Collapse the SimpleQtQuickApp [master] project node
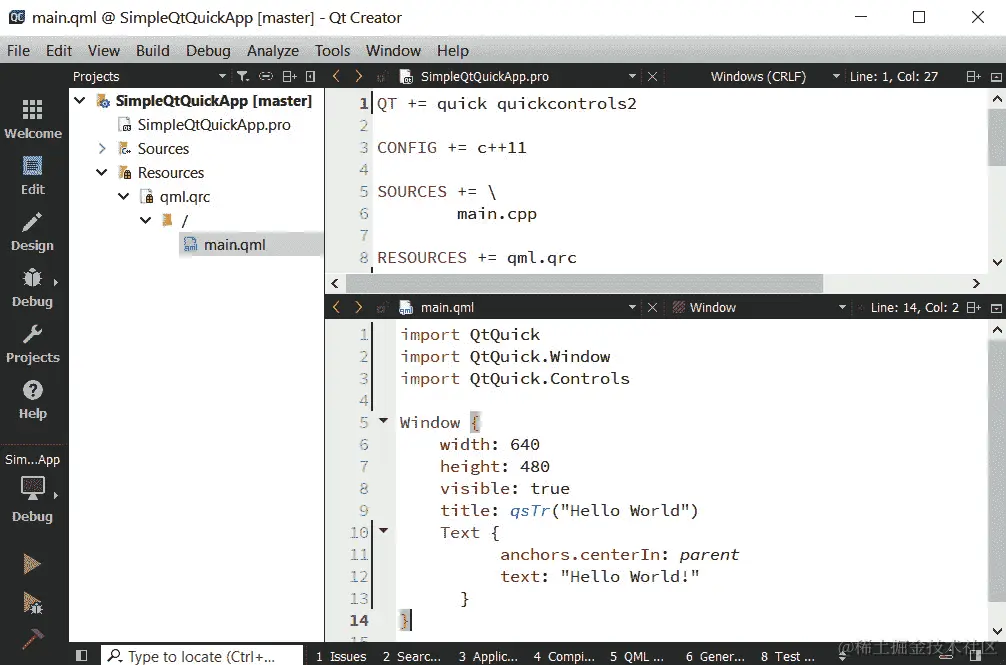 pos(80,100)
